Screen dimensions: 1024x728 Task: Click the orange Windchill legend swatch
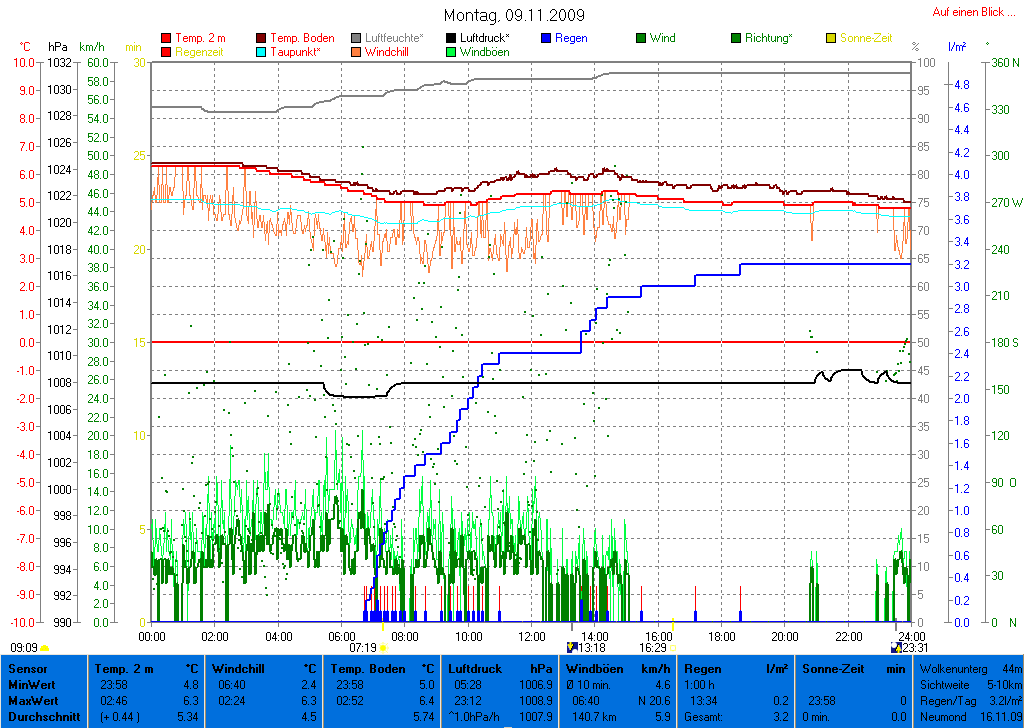click(357, 51)
